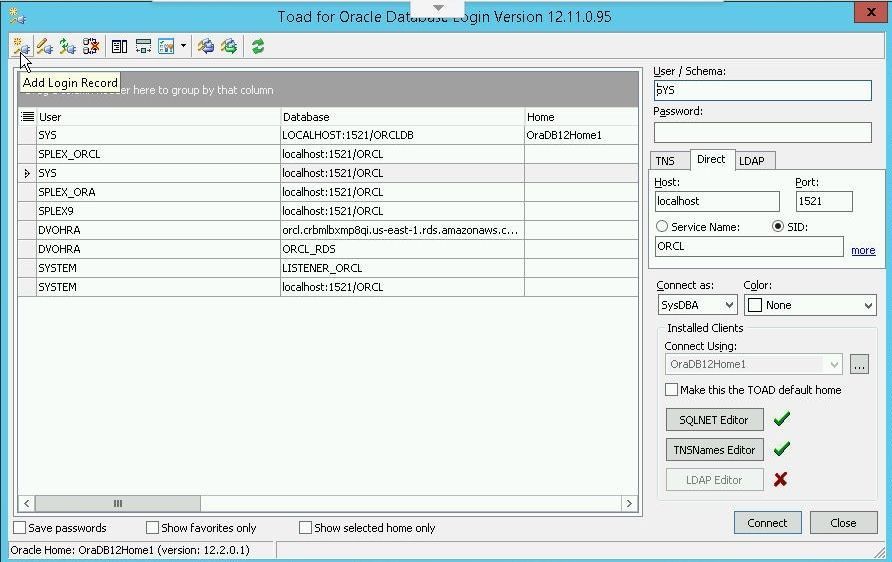This screenshot has width=892, height=562.
Task: Click the pull-down arrow above the title
Action: [438, 8]
